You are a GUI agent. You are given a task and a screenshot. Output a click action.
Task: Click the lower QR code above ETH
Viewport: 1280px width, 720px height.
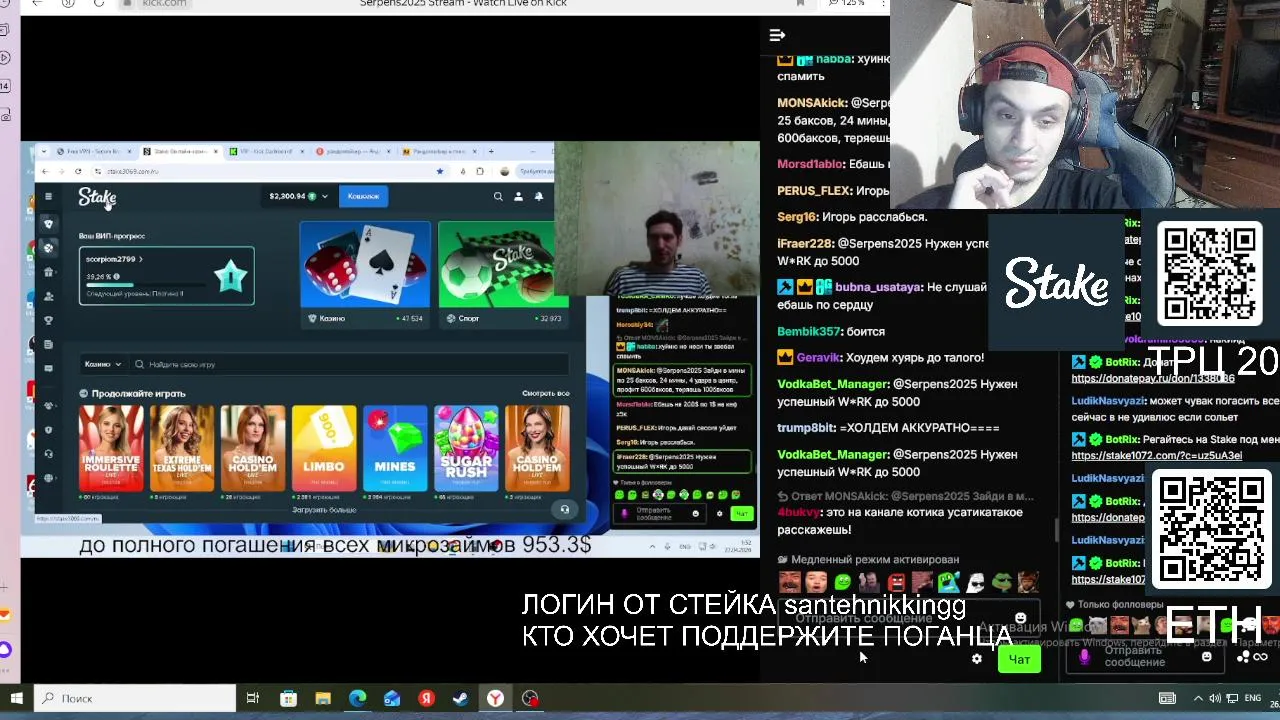(x=1211, y=530)
